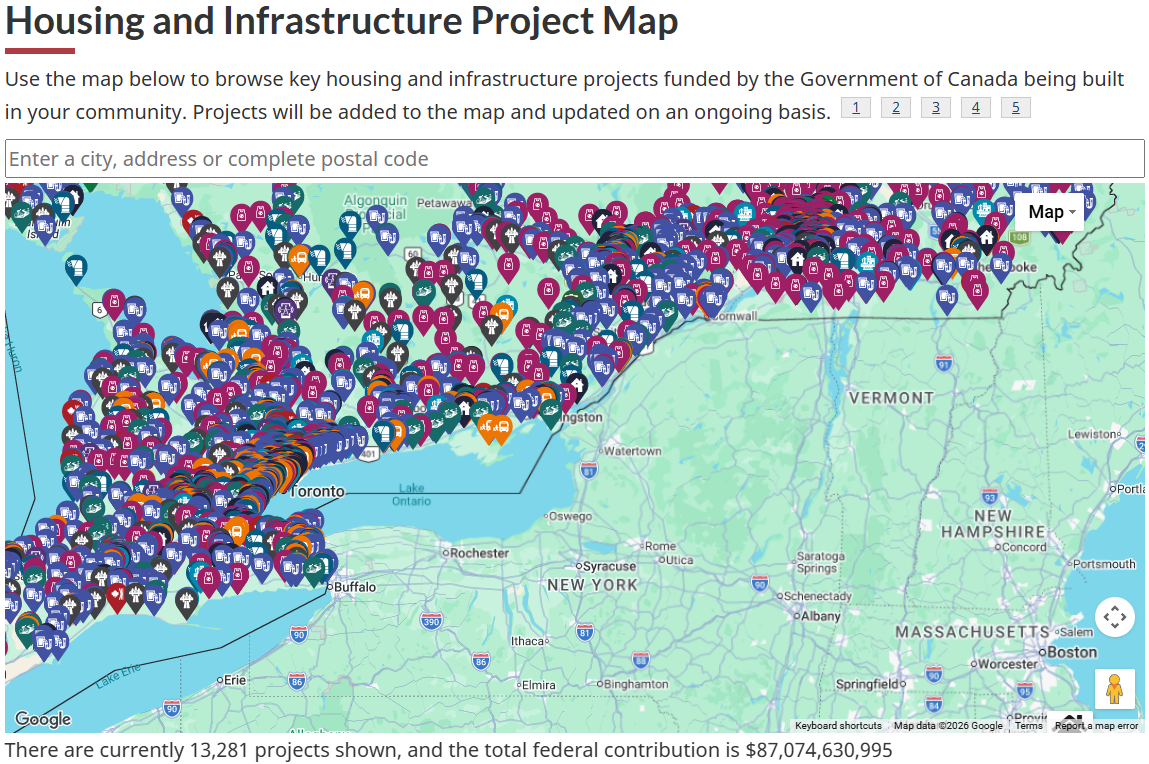Open footnote link 1
This screenshot has height=764, width=1149.
click(855, 108)
